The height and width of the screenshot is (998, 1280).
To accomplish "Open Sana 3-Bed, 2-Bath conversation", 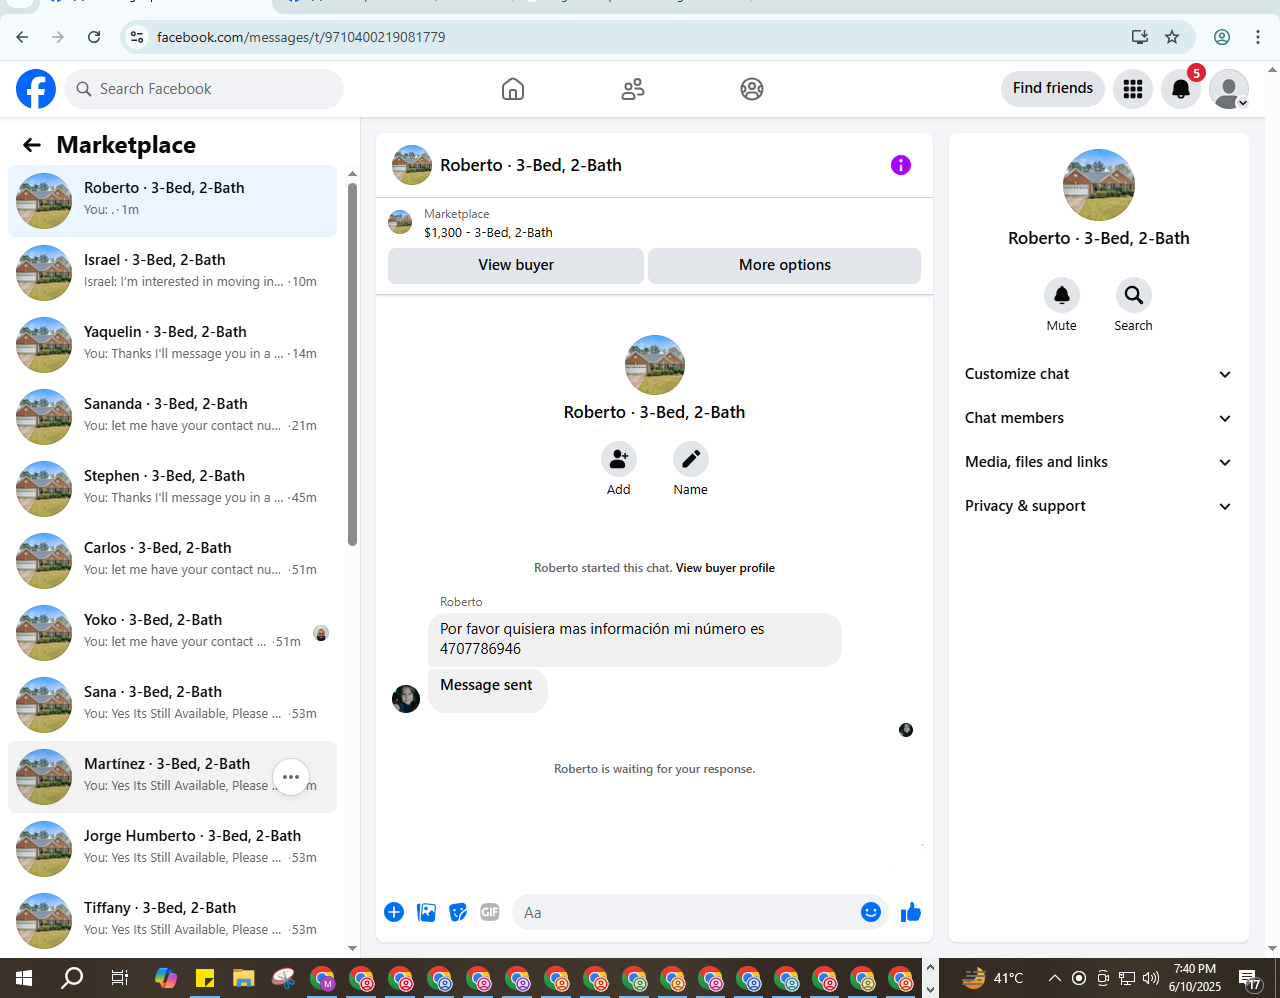I will pyautogui.click(x=173, y=705).
